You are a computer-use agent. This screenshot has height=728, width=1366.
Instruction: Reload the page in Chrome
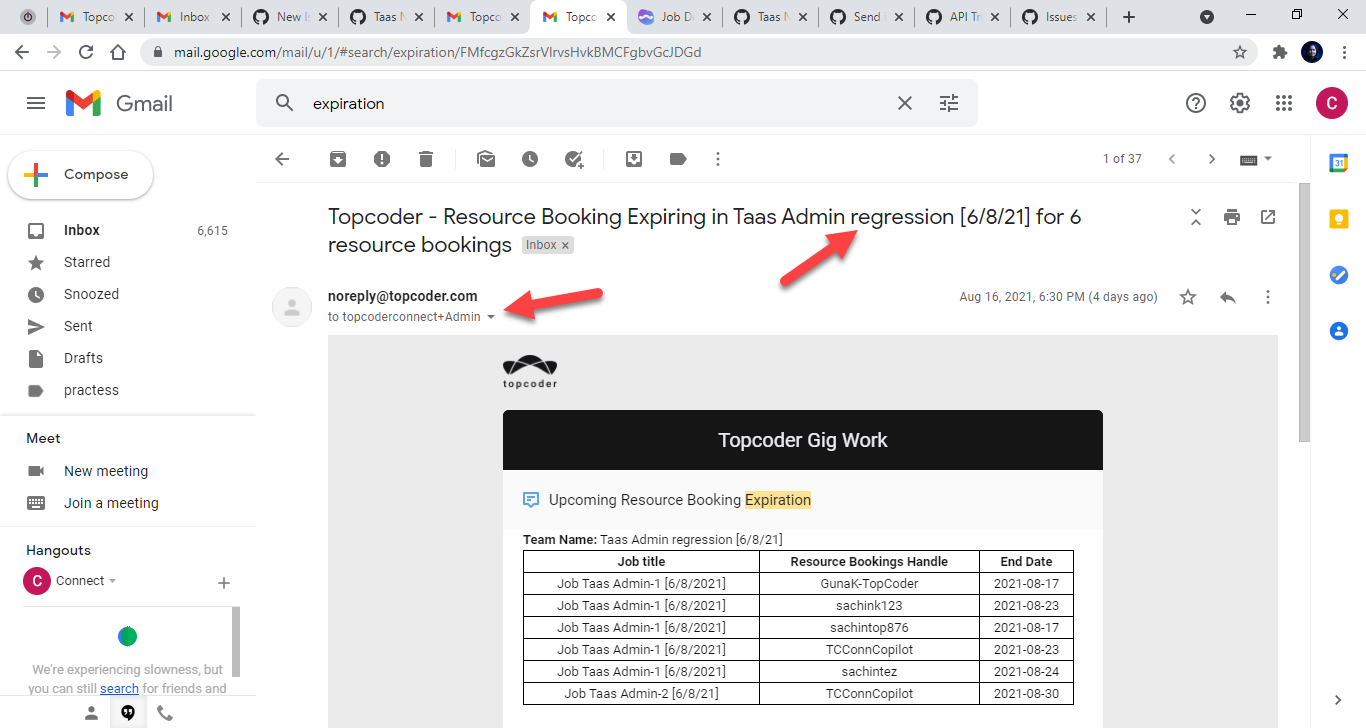pos(86,52)
